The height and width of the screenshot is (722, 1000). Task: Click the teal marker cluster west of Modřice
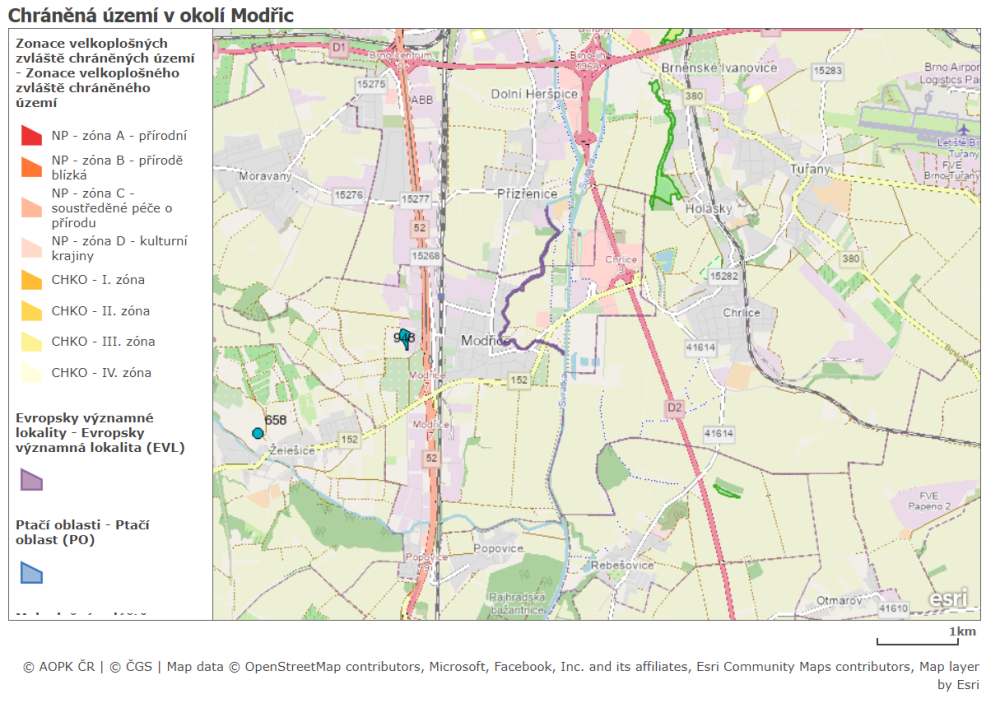pyautogui.click(x=404, y=336)
